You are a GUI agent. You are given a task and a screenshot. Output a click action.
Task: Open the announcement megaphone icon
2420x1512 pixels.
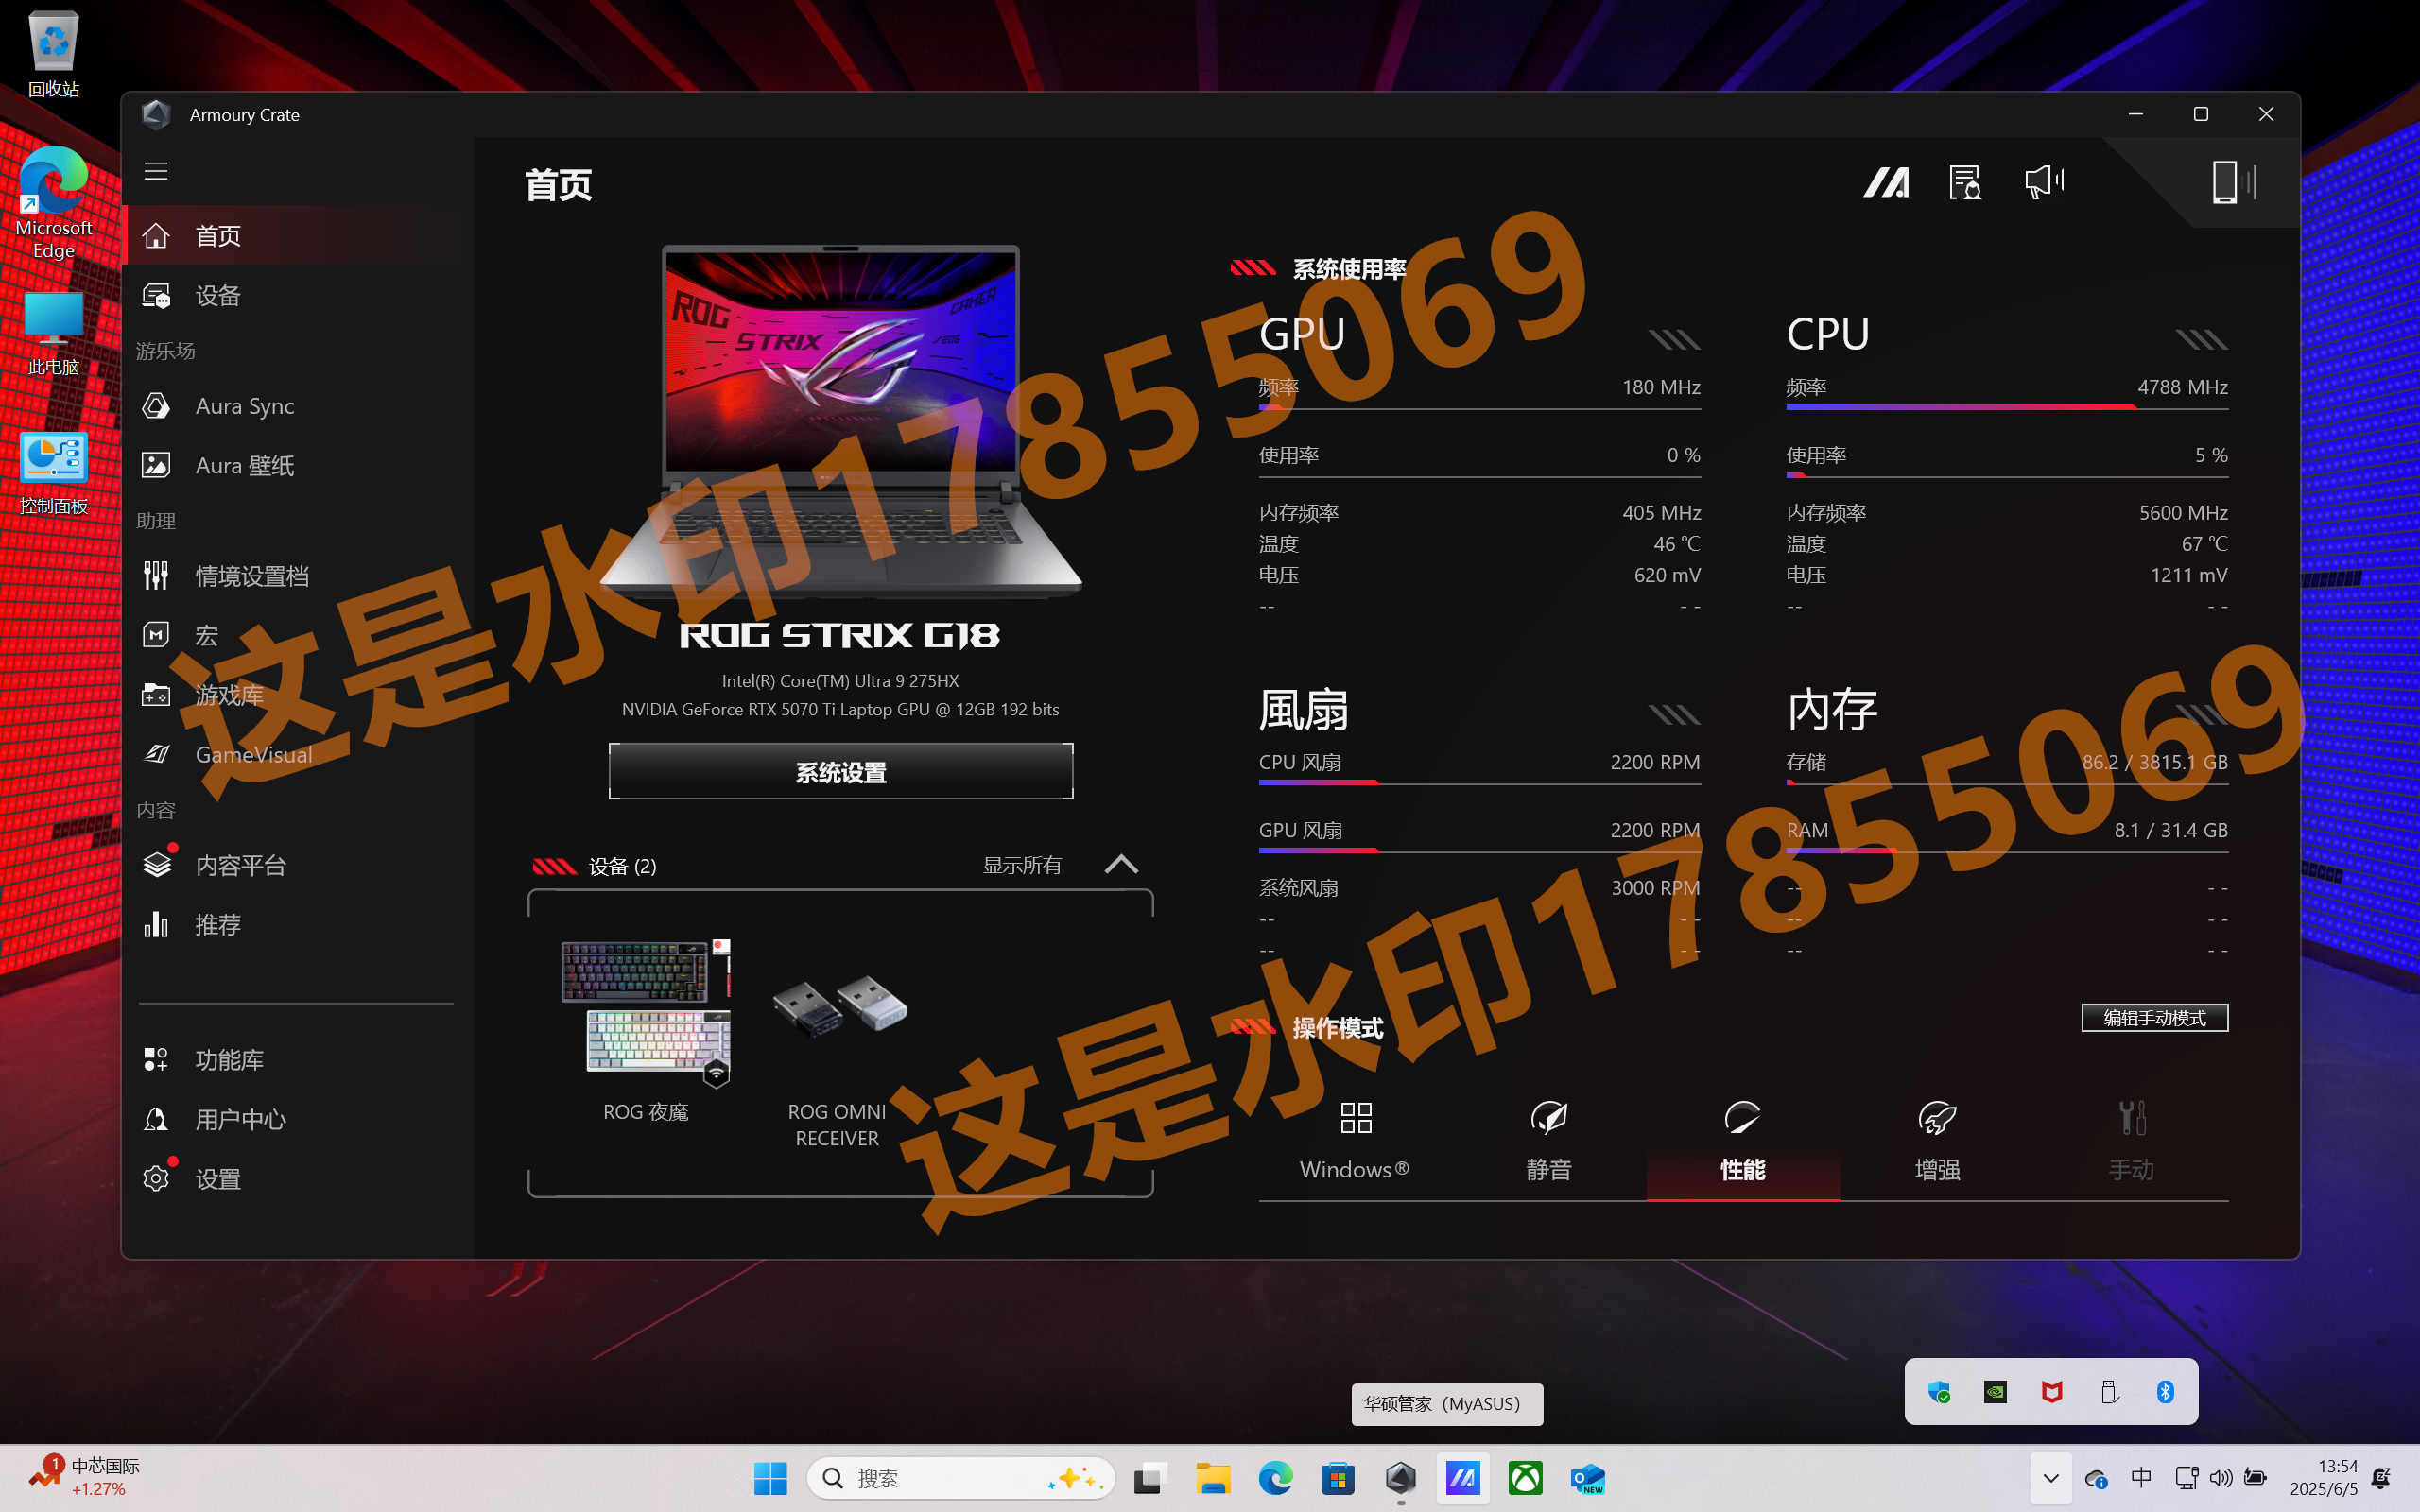coord(2042,182)
